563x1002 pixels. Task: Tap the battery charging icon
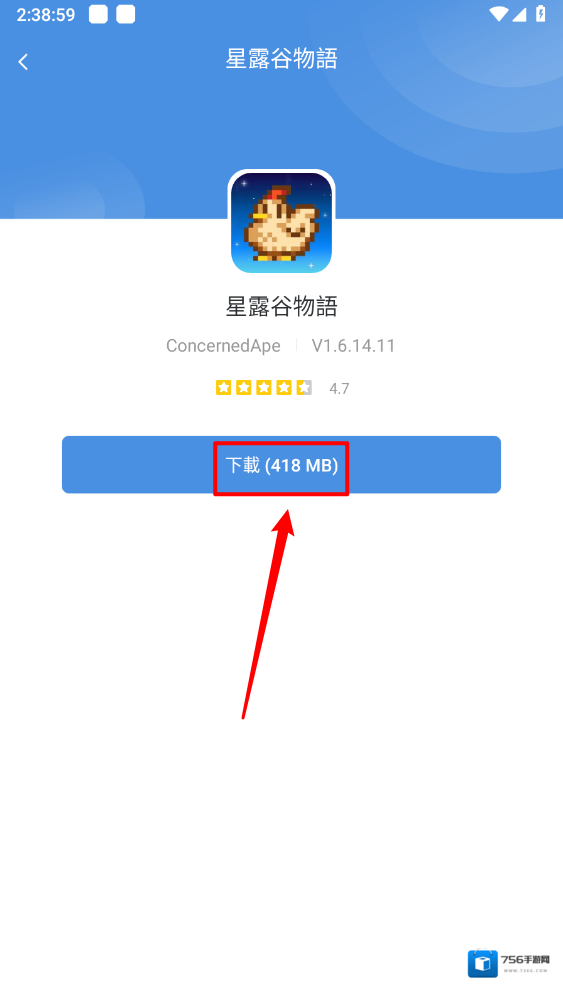[x=541, y=14]
